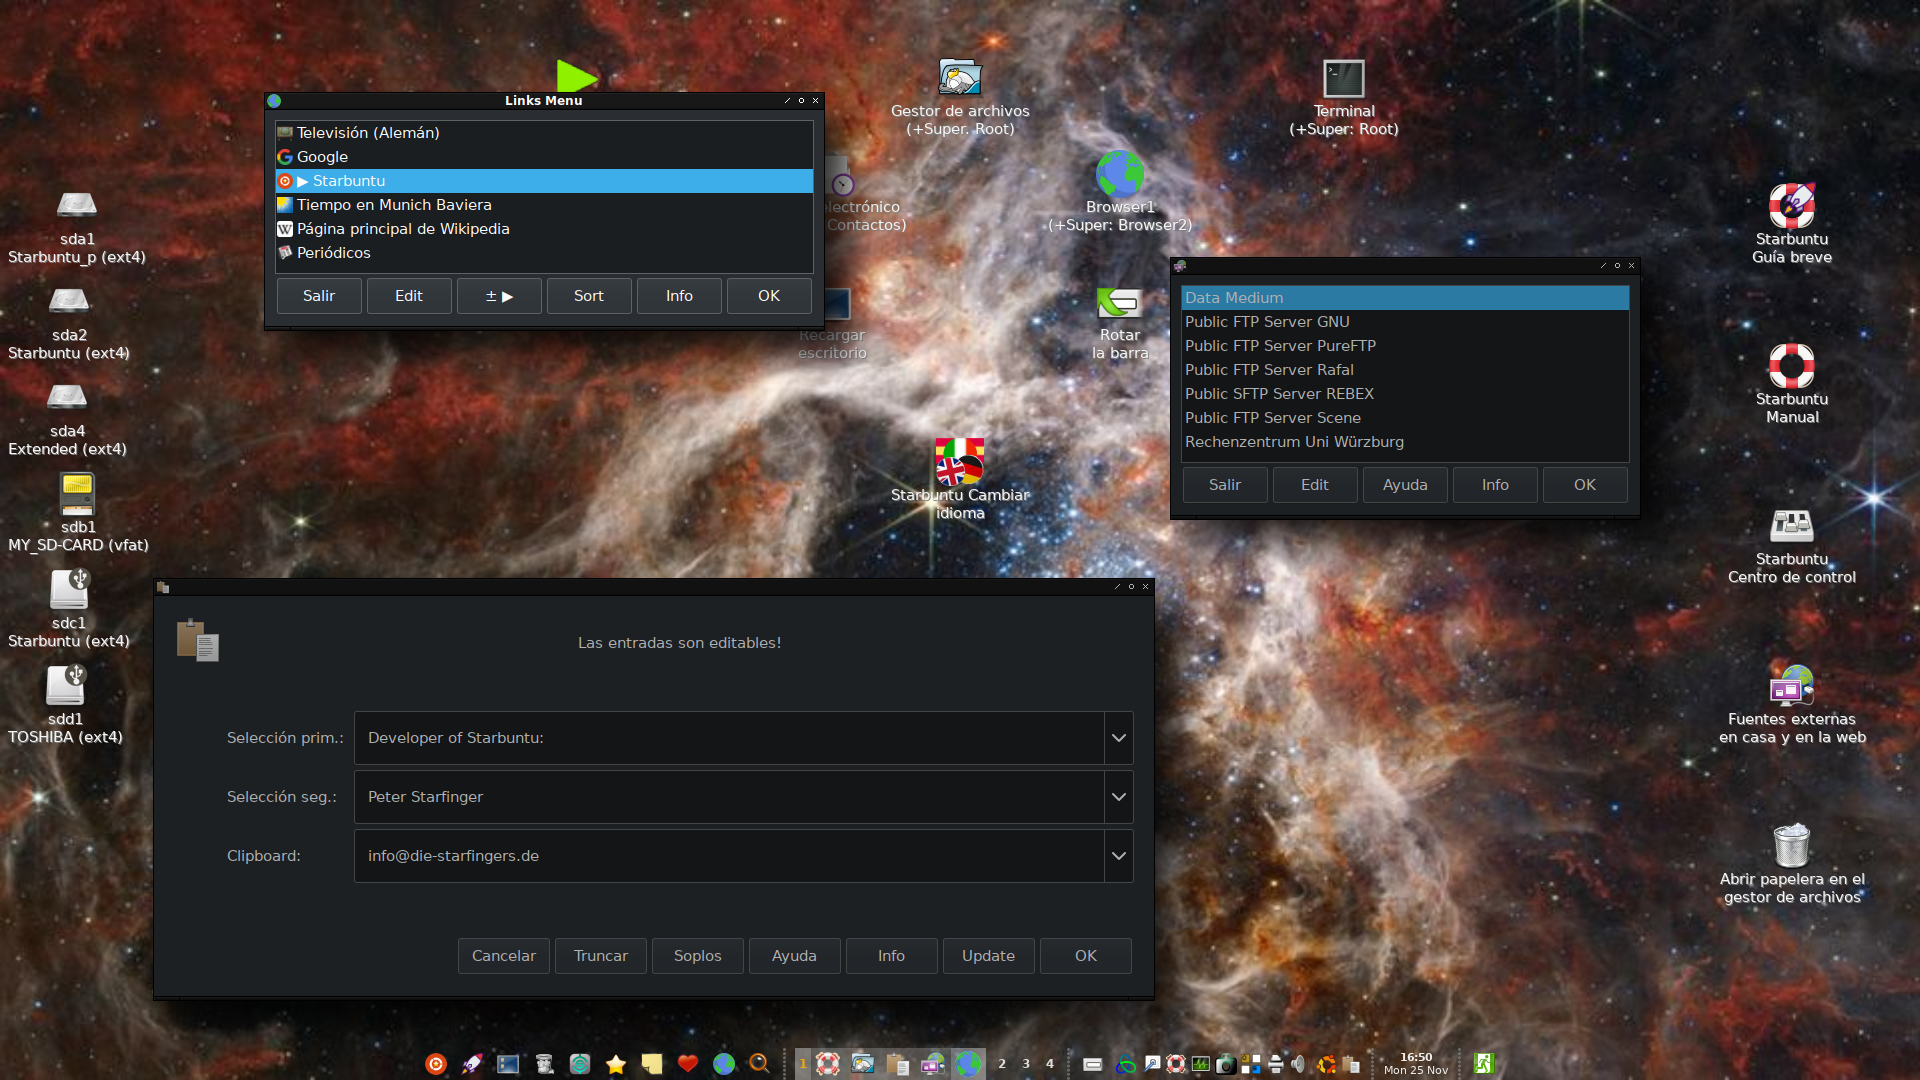Open sda4 Extended drive icon
This screenshot has height=1080, width=1920.
click(x=67, y=398)
